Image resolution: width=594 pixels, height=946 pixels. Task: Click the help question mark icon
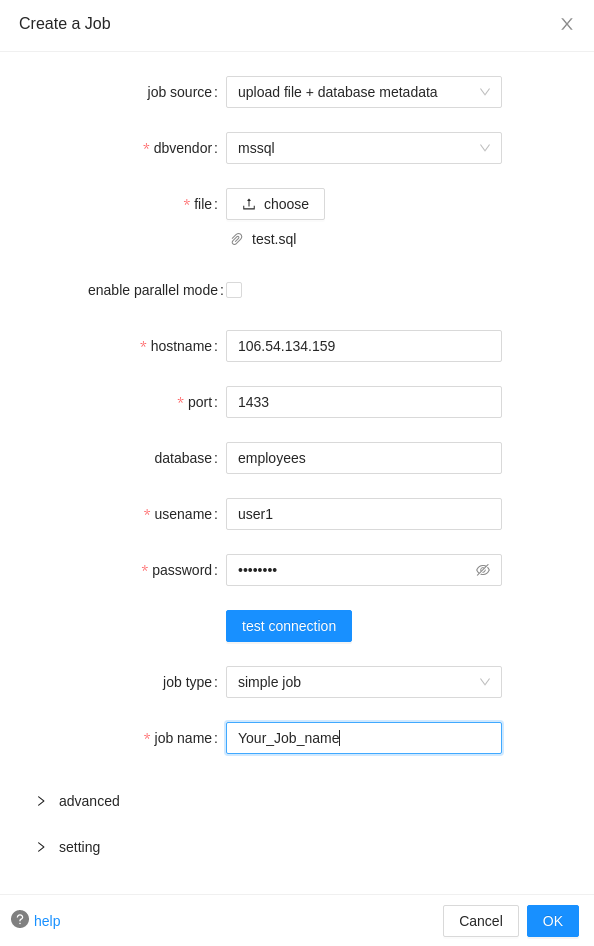(20, 919)
